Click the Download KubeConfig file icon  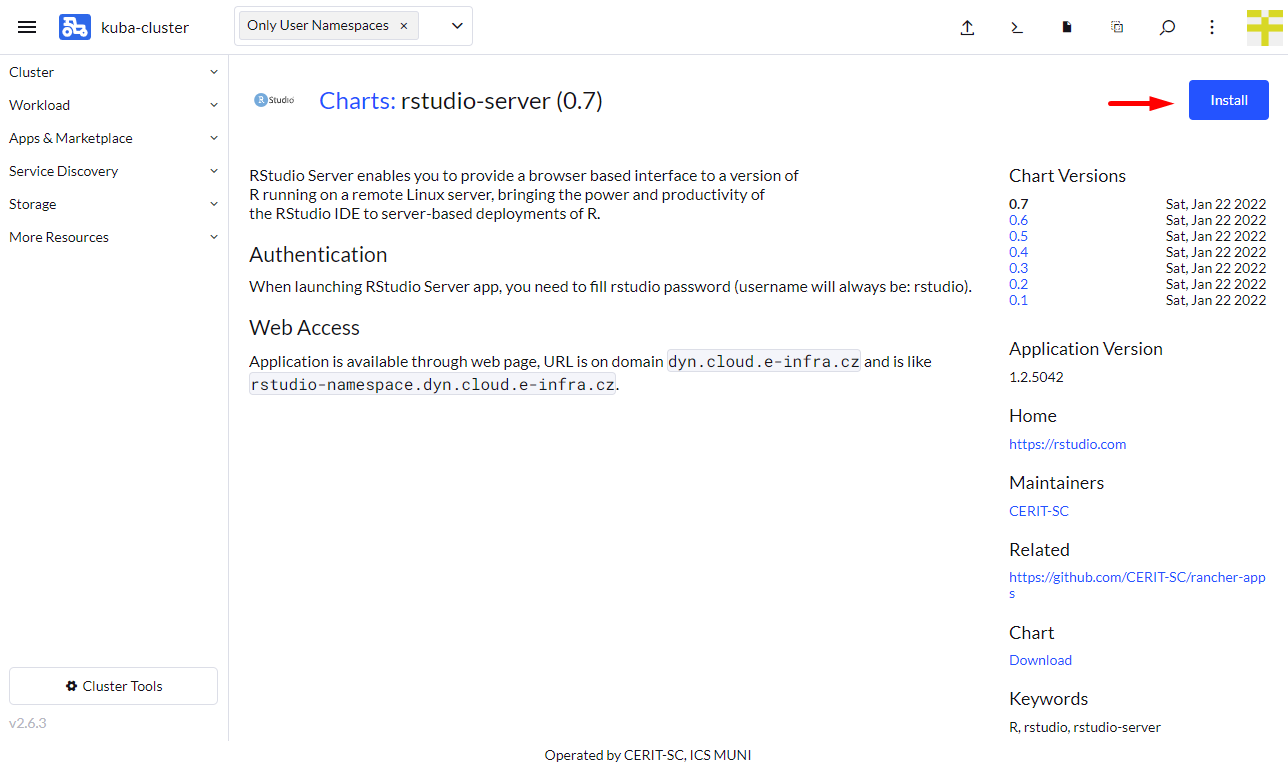(x=1067, y=28)
